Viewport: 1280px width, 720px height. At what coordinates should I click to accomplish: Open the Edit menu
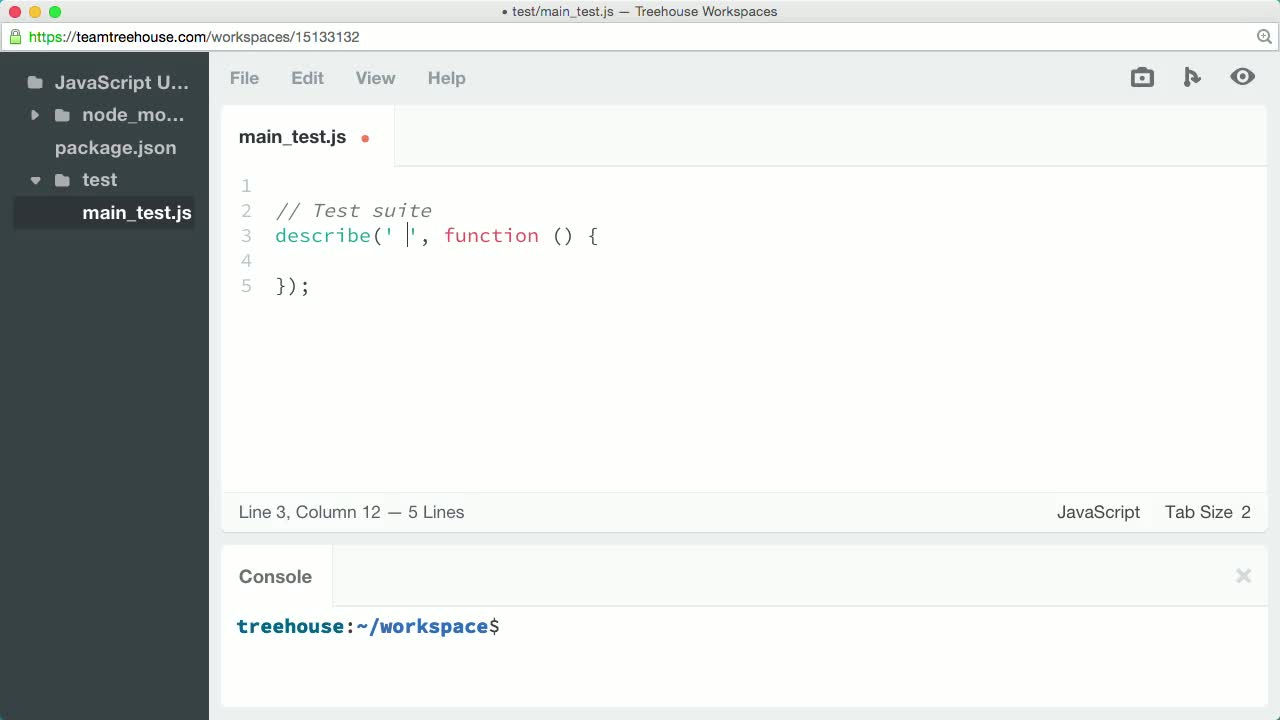[x=307, y=78]
